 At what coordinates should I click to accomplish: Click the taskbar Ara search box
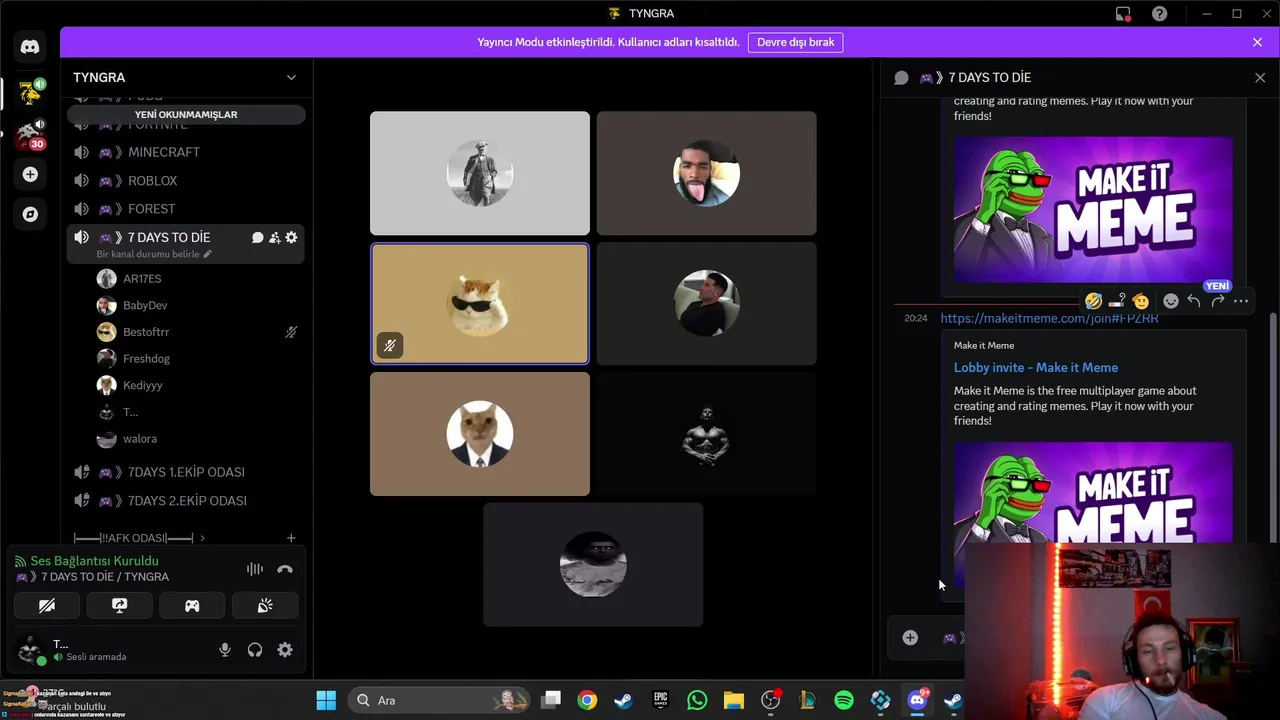coord(441,700)
